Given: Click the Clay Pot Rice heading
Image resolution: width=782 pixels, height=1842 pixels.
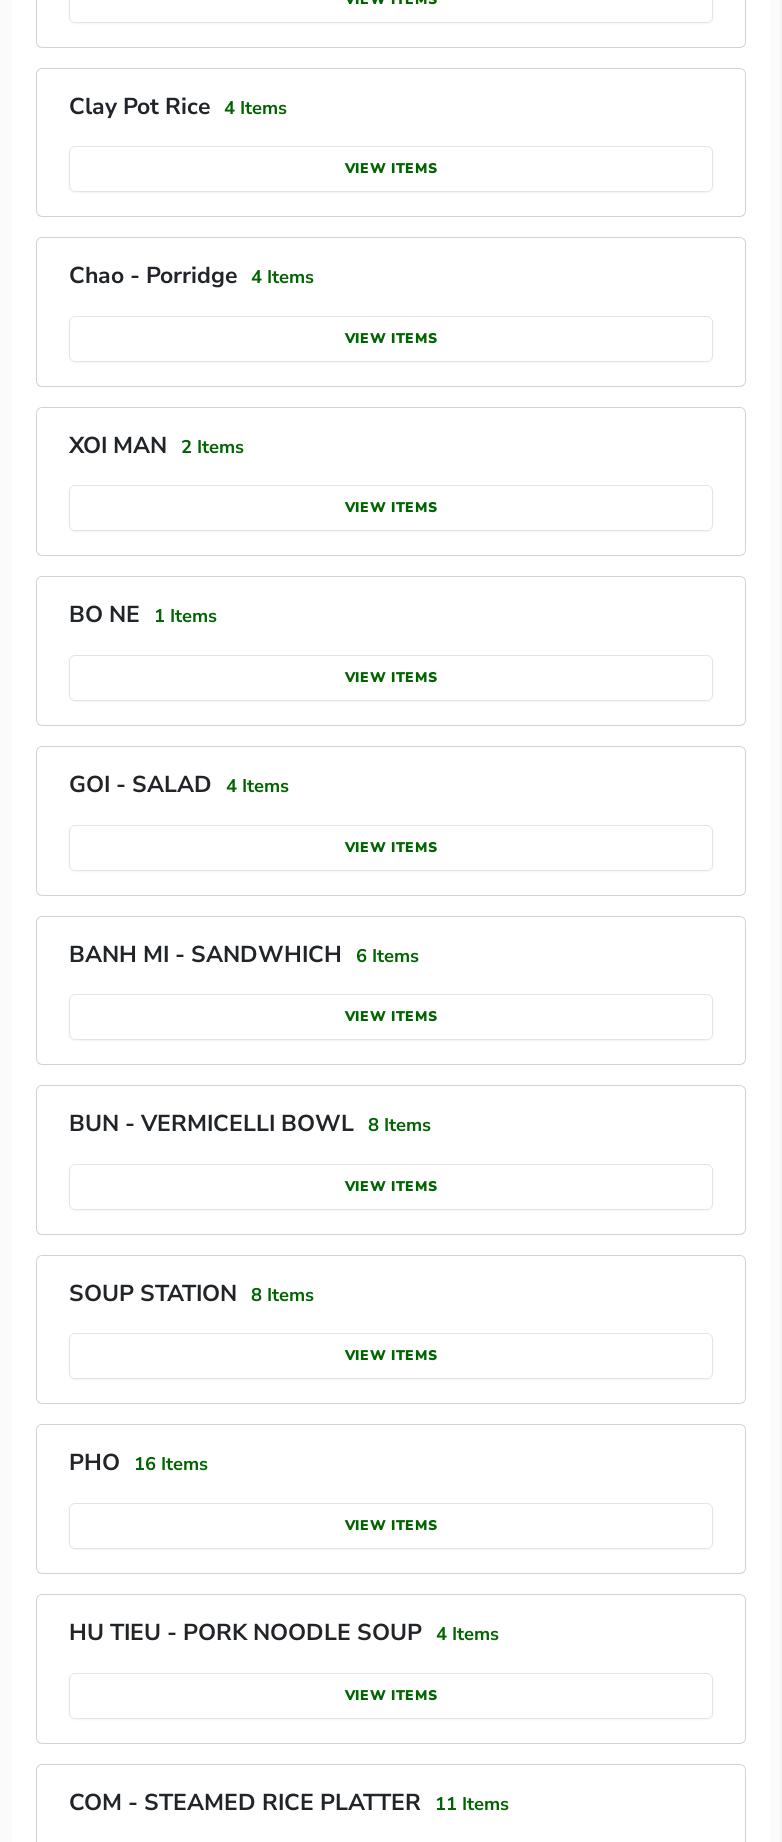Looking at the screenshot, I should [x=139, y=107].
